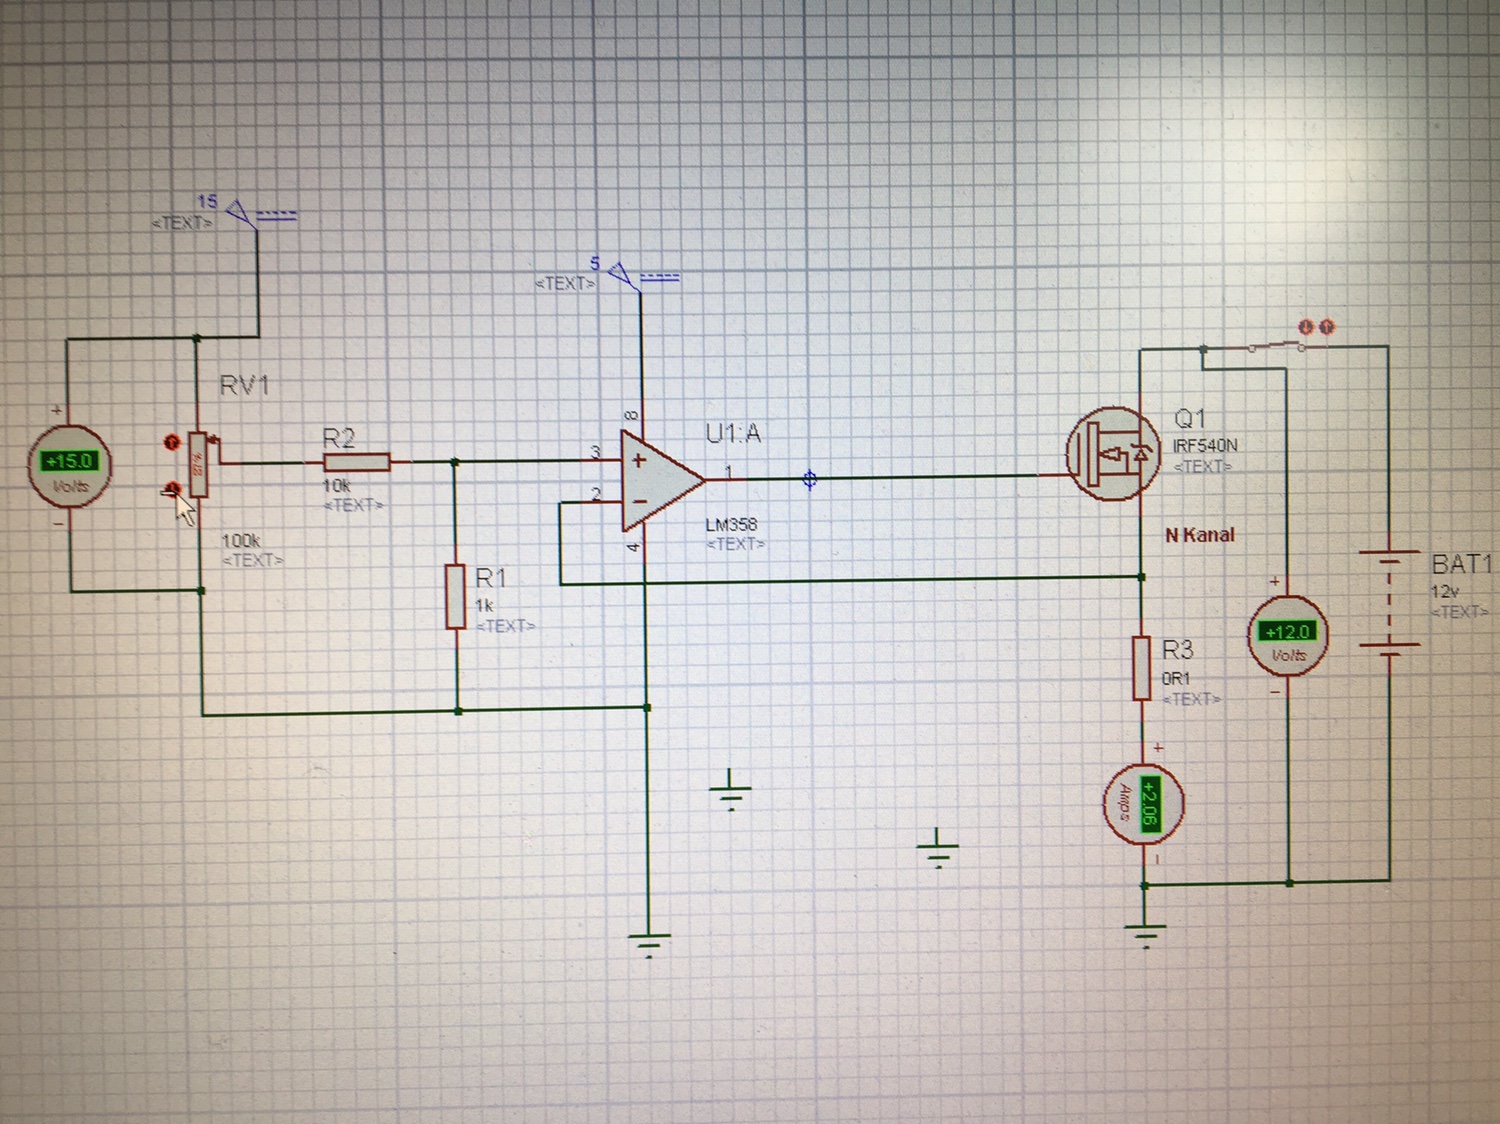Click the 12v value under BAT1
The height and width of the screenshot is (1124, 1500).
point(1445,592)
